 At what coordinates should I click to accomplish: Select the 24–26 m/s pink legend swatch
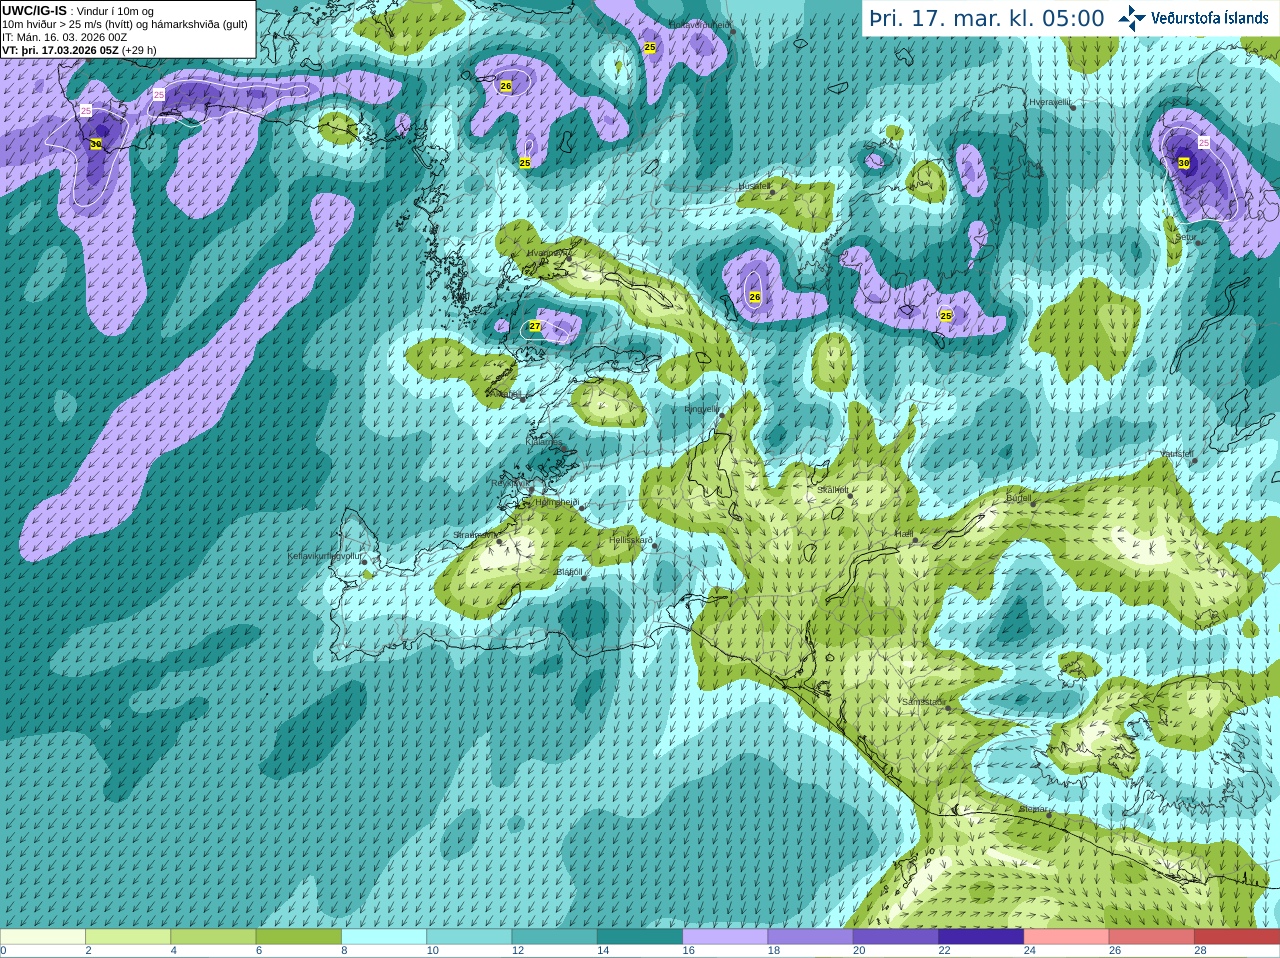point(1067,937)
